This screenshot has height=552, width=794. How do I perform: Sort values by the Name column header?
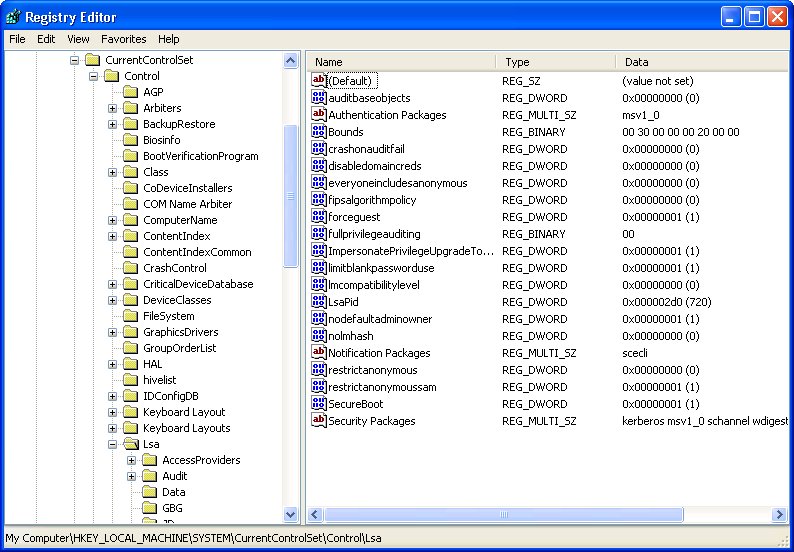[402, 62]
